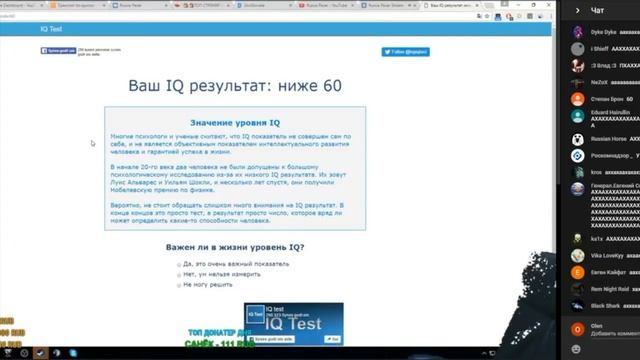Screen dimensions: 640x360
Task: Open Dyke Dyke's avatar in chat
Action: (x=578, y=32)
